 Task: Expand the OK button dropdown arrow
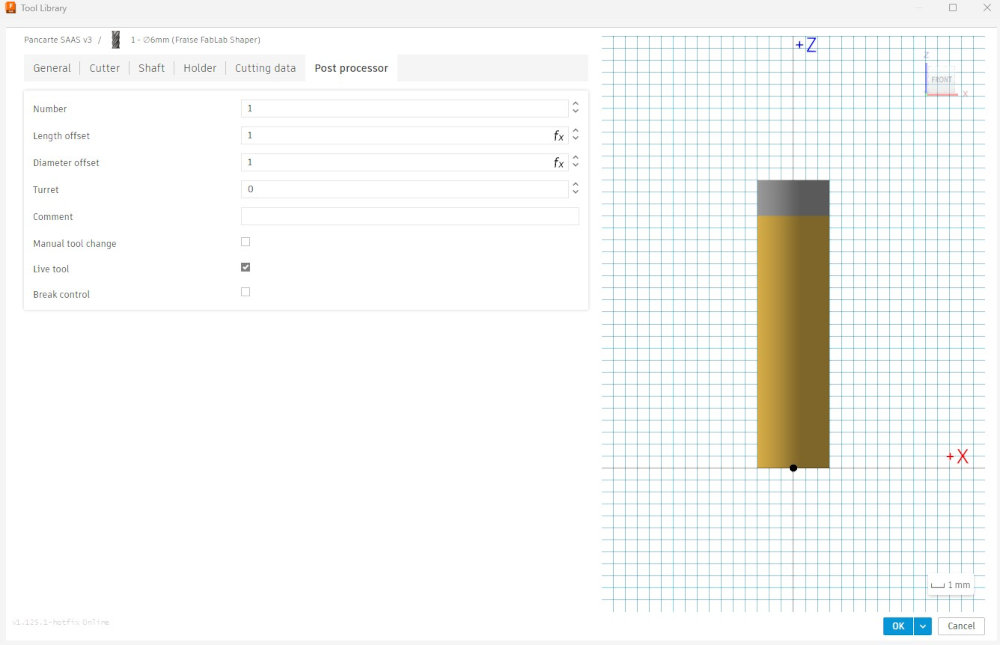(923, 626)
